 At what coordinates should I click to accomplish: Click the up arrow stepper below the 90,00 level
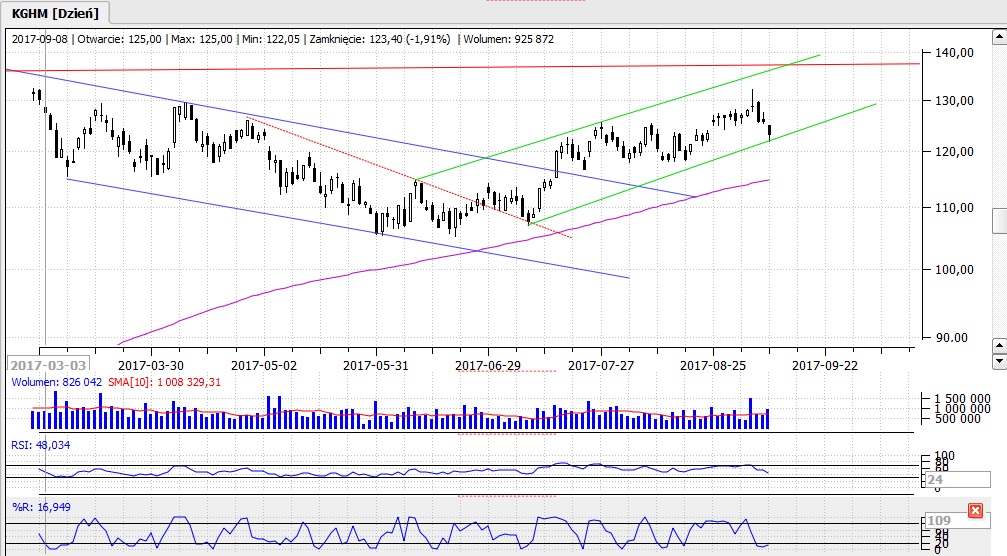pyautogui.click(x=998, y=346)
